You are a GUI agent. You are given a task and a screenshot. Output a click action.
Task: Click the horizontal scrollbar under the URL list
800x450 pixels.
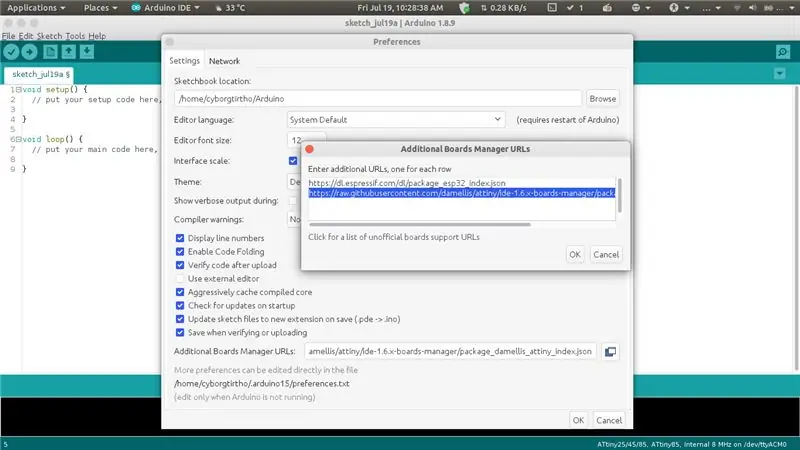[x=420, y=224]
